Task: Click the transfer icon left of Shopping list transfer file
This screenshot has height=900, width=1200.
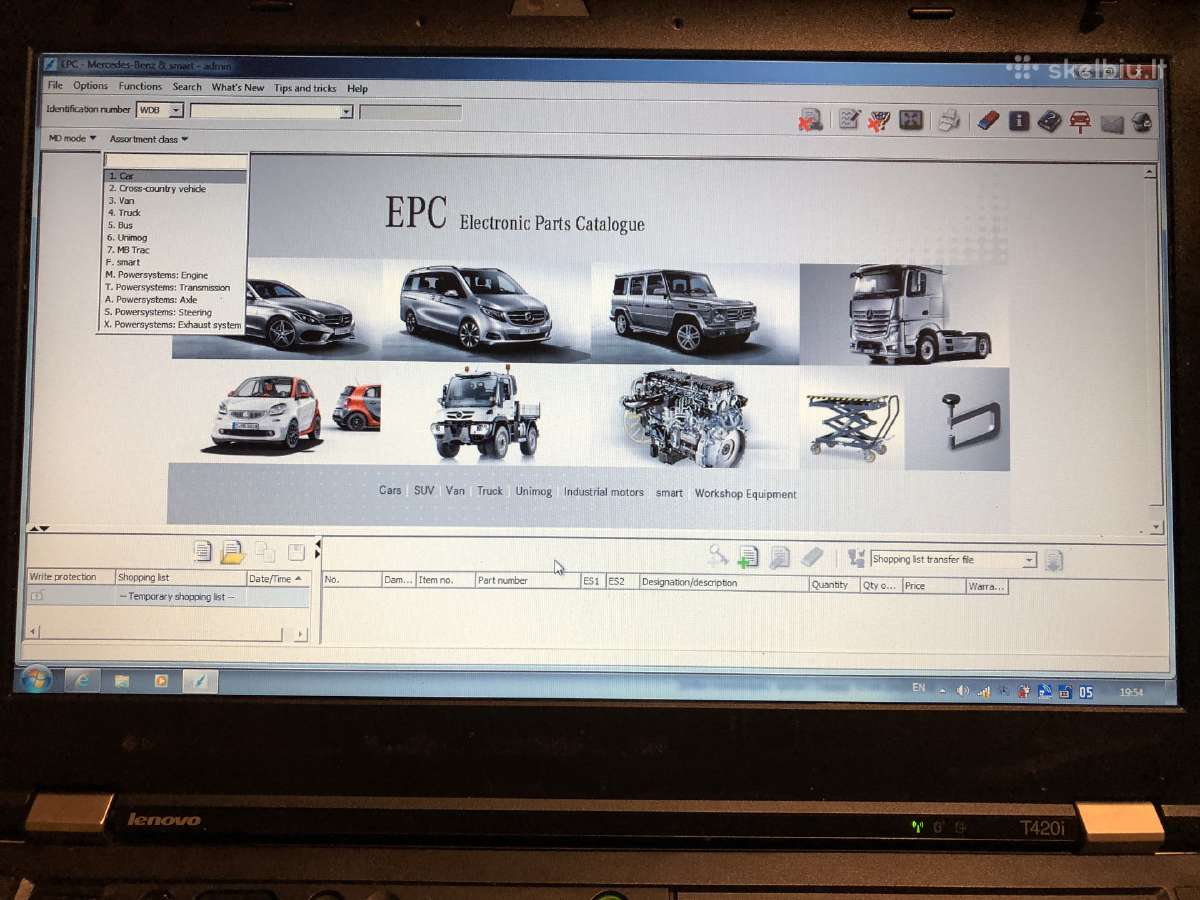Action: tap(856, 559)
